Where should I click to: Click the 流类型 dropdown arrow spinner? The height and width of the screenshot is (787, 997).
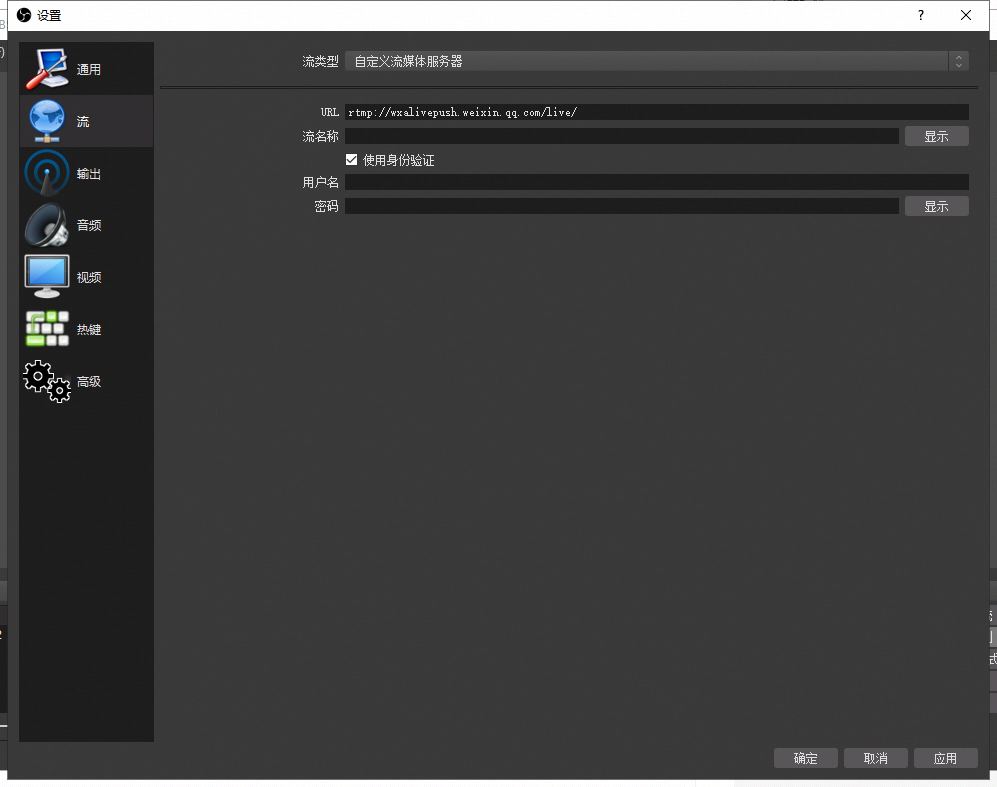[x=959, y=61]
